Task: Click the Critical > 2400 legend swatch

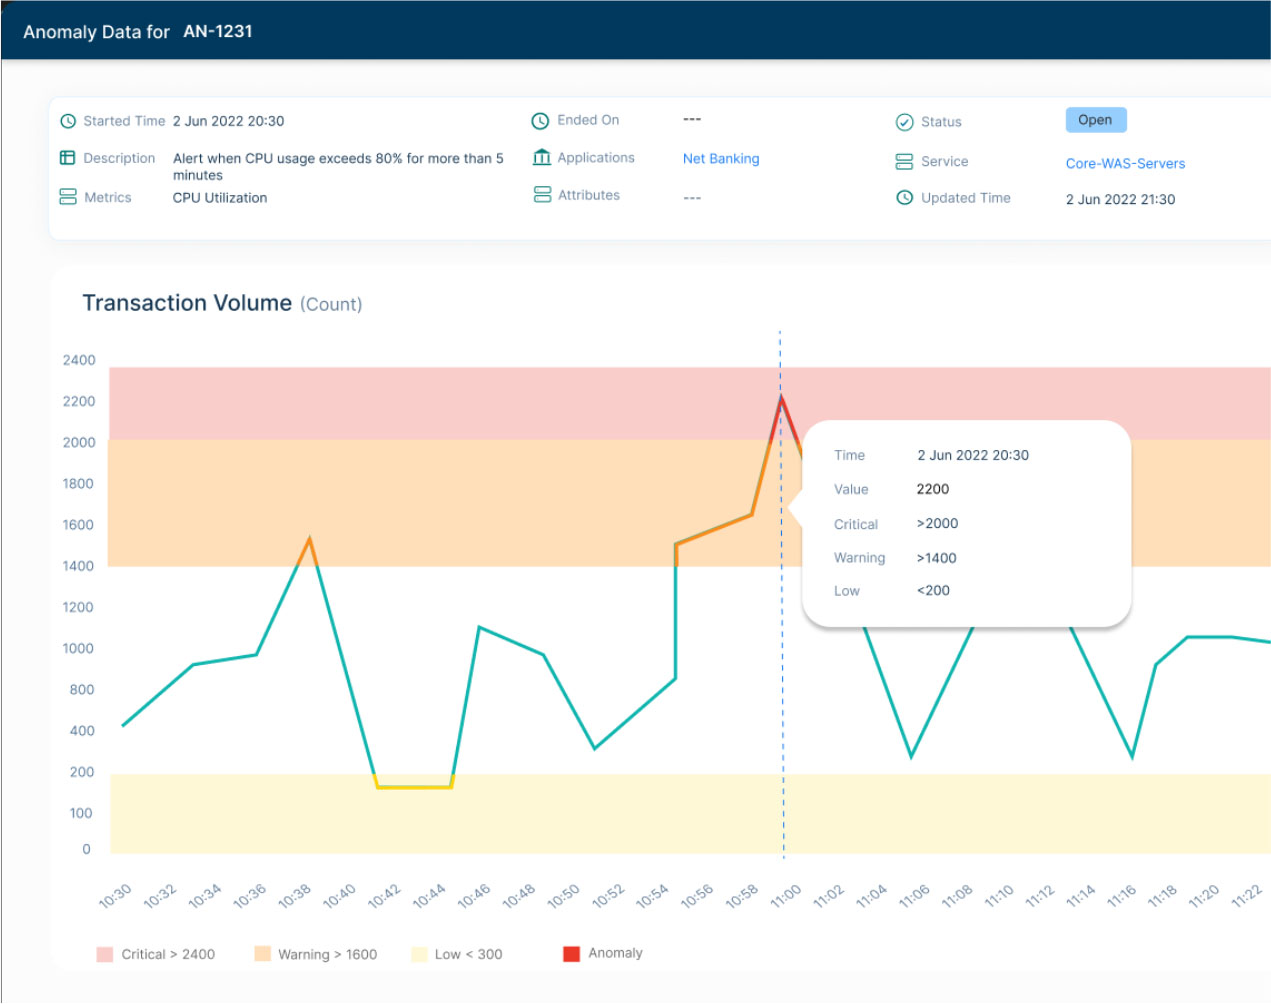Action: [105, 954]
